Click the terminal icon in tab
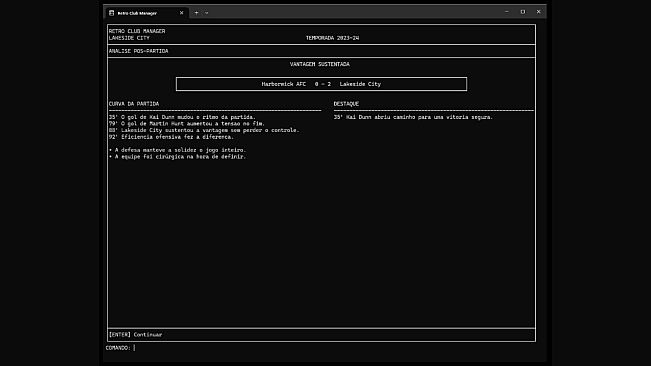 [112, 13]
